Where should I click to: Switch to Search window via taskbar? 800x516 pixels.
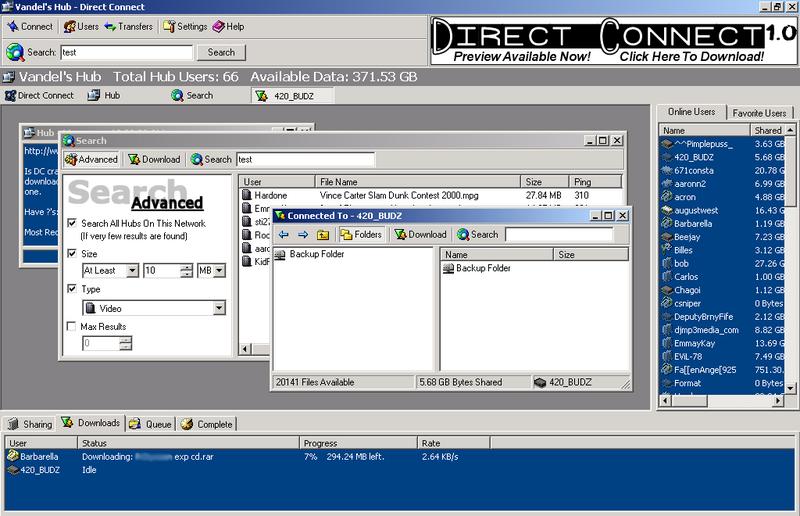[x=192, y=95]
